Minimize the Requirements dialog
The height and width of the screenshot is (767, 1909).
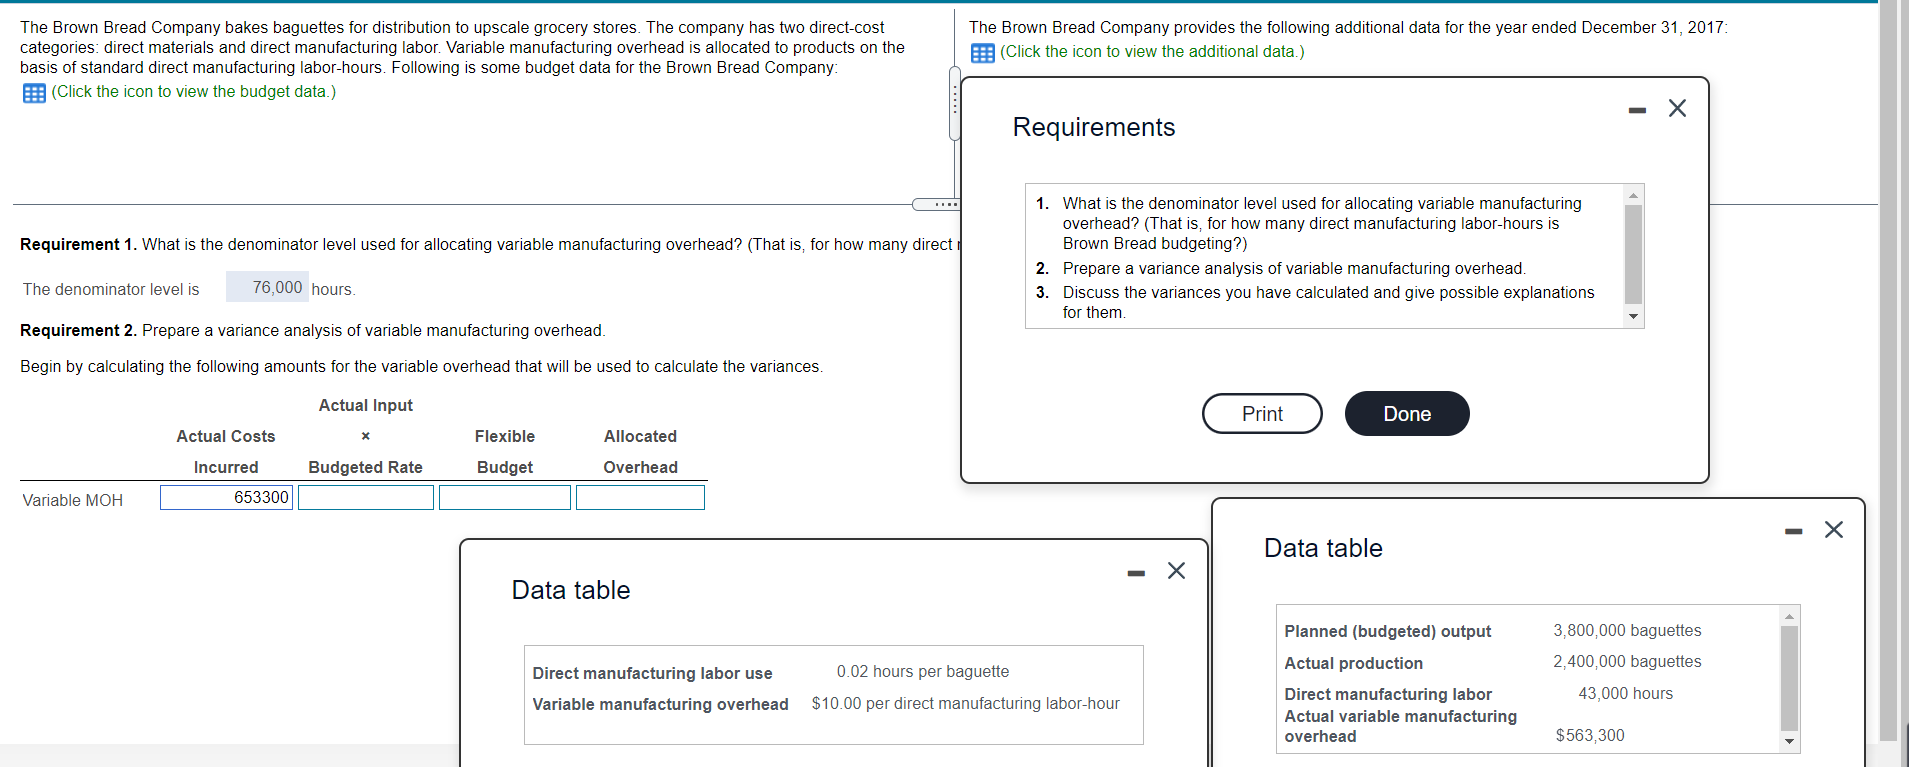click(x=1637, y=110)
